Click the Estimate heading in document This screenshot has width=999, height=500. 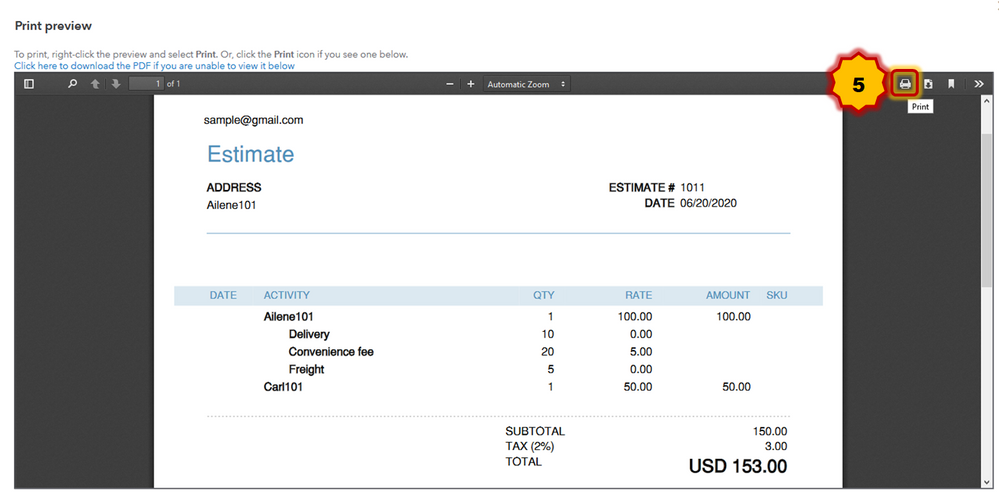click(250, 154)
